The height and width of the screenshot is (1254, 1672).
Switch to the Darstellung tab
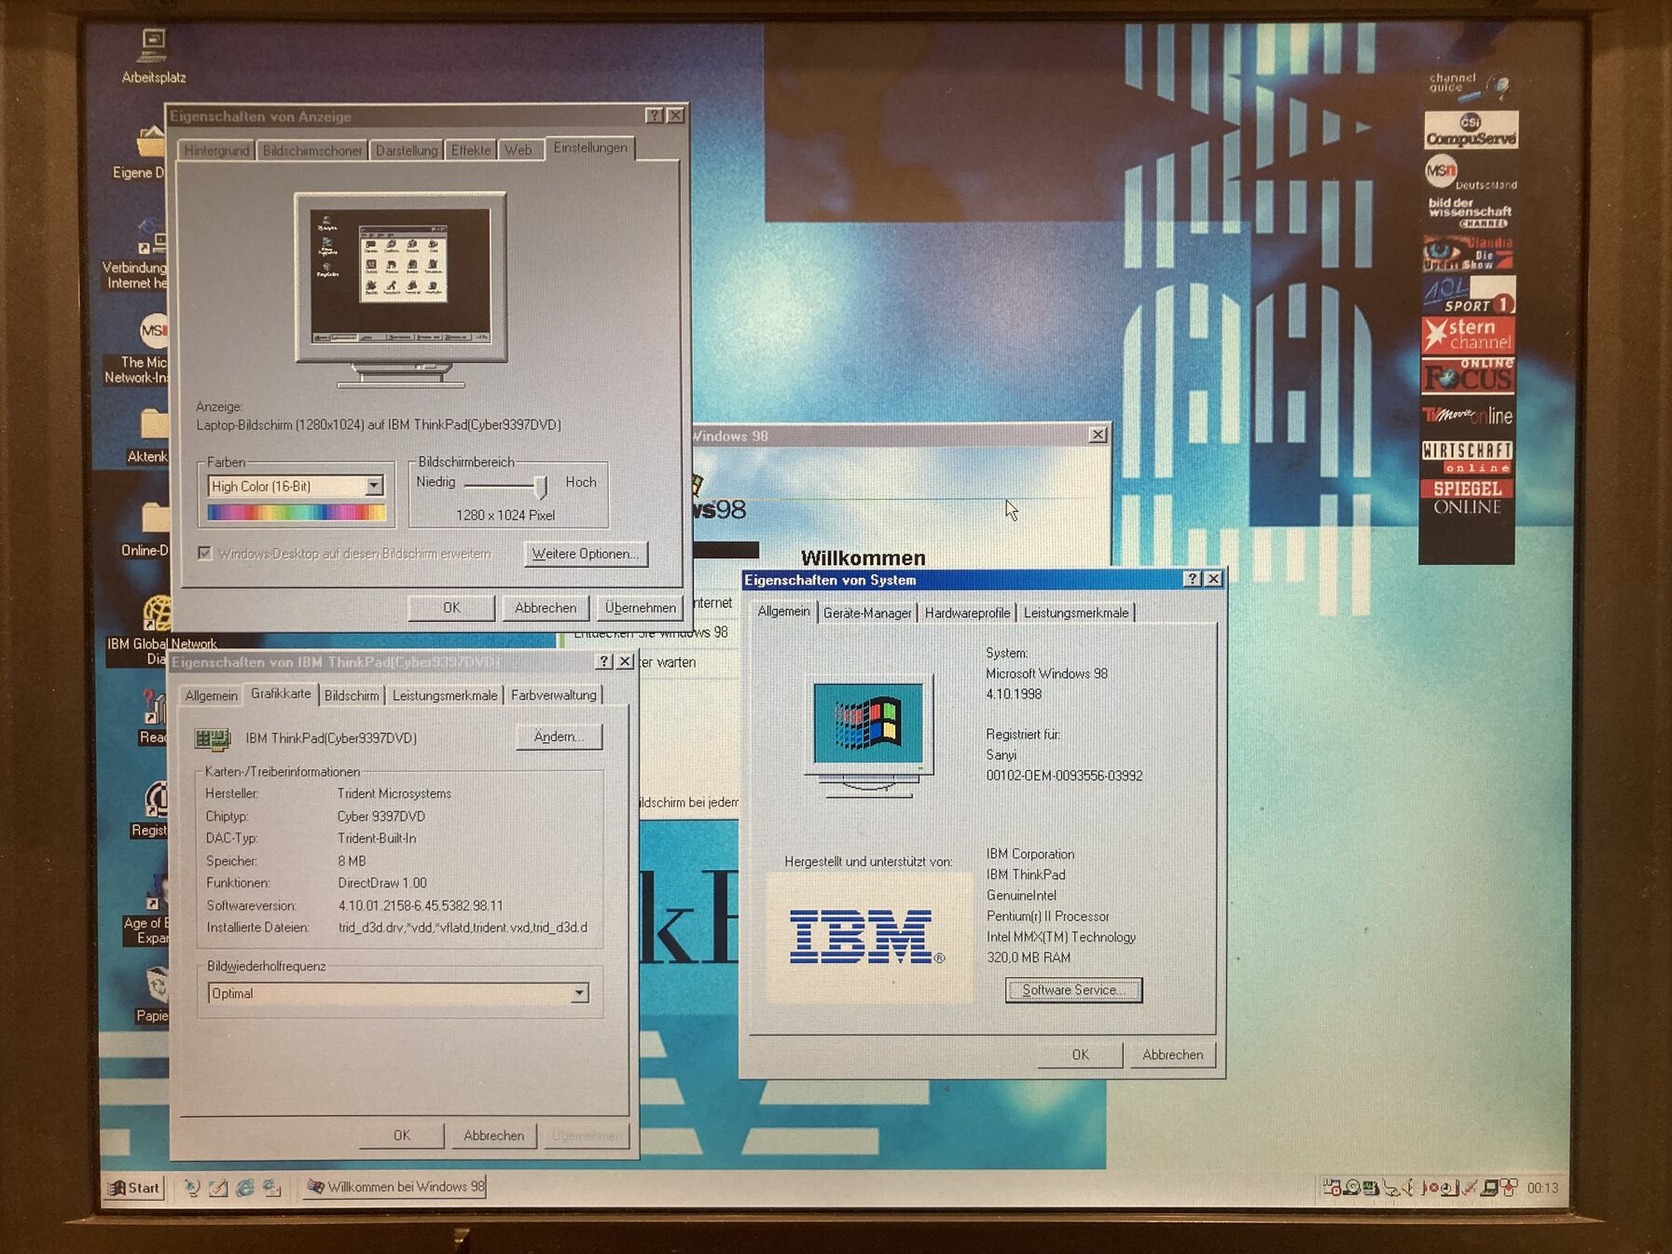pyautogui.click(x=406, y=150)
